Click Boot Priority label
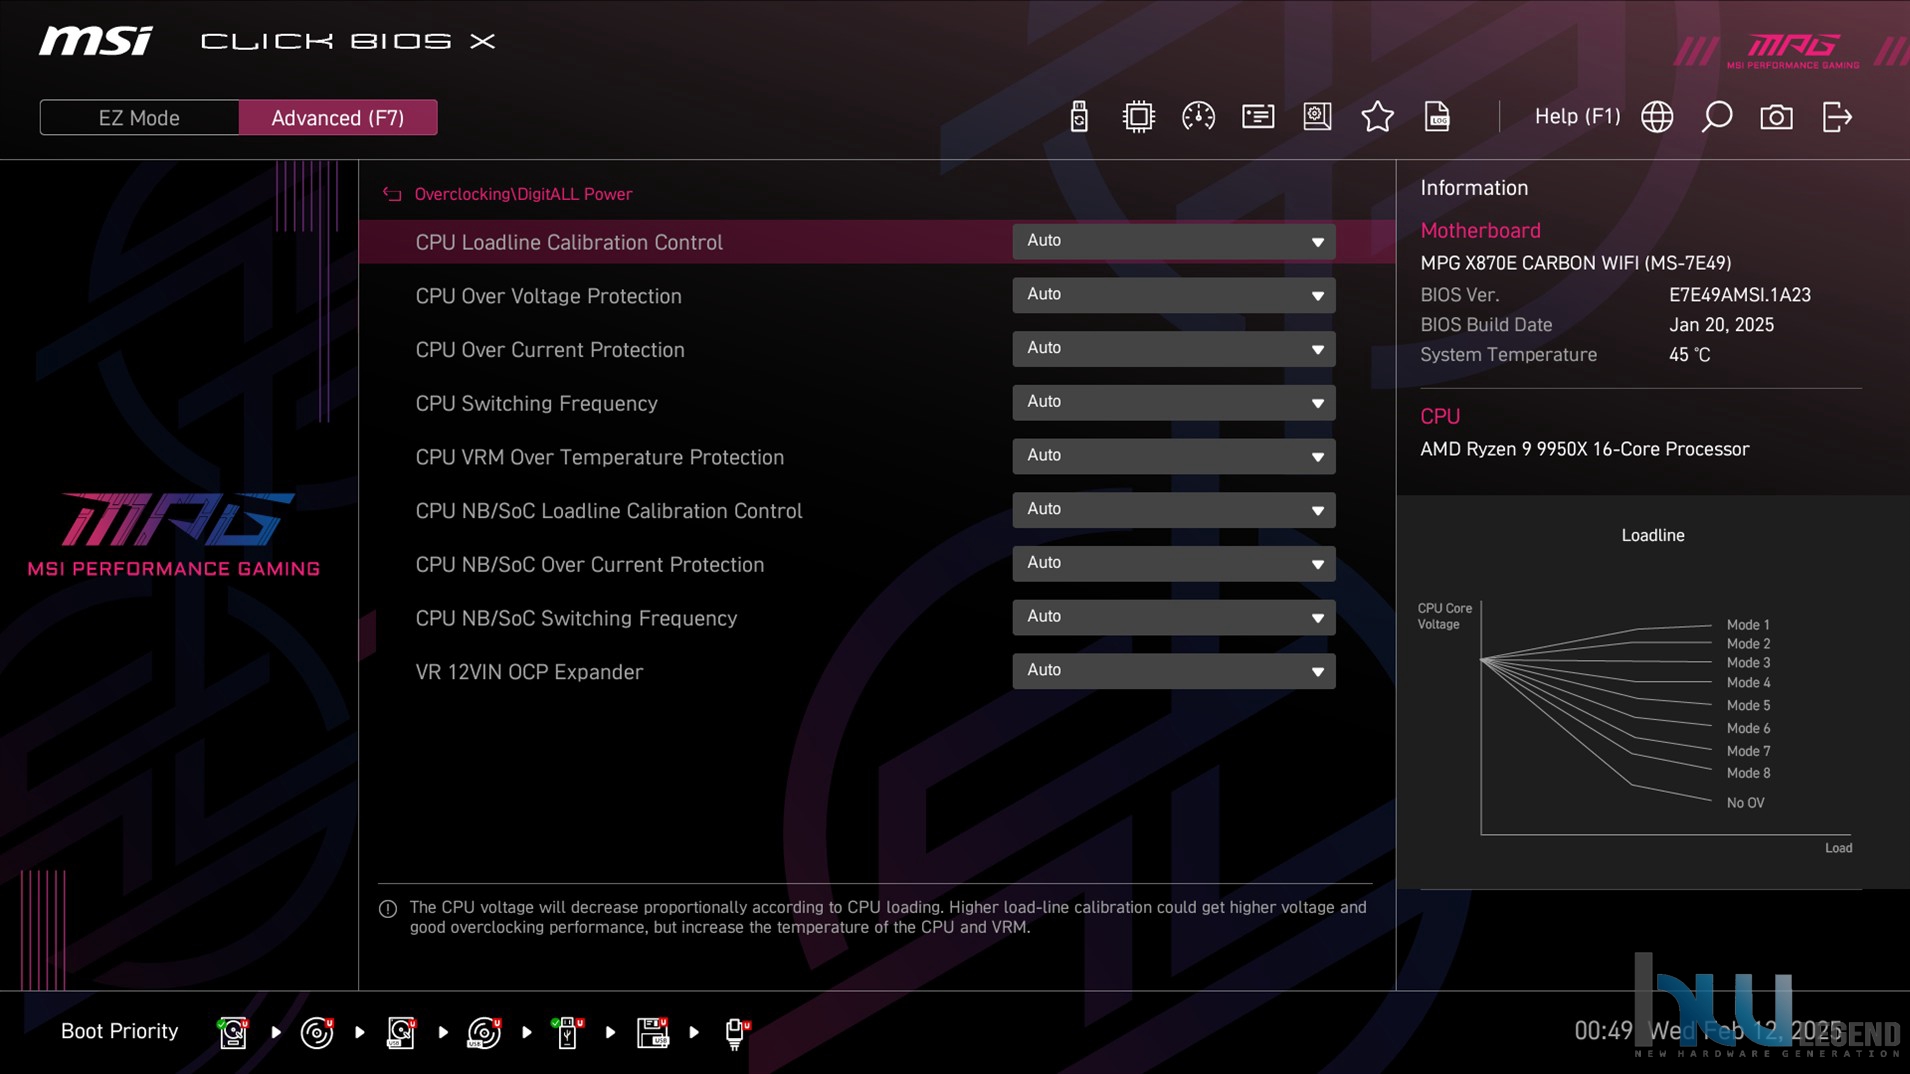Image resolution: width=1910 pixels, height=1074 pixels. 119,1031
